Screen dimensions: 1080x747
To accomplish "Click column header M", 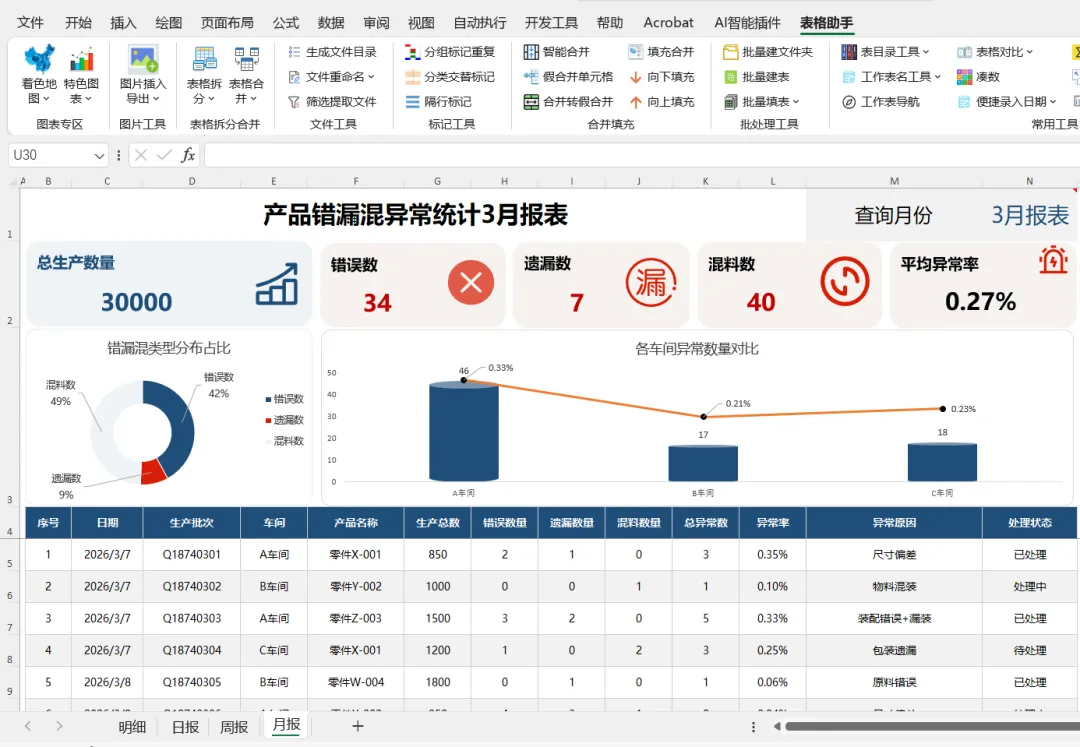I will [894, 181].
